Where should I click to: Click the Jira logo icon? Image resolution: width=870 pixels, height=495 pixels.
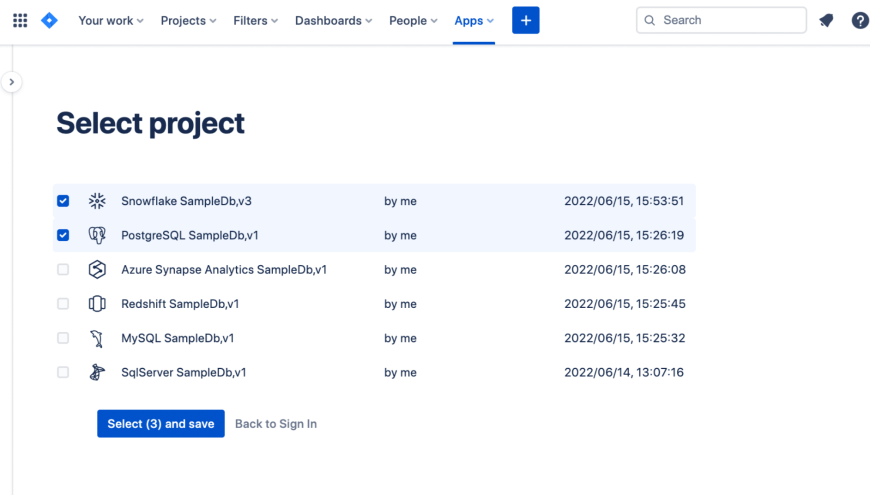(49, 20)
